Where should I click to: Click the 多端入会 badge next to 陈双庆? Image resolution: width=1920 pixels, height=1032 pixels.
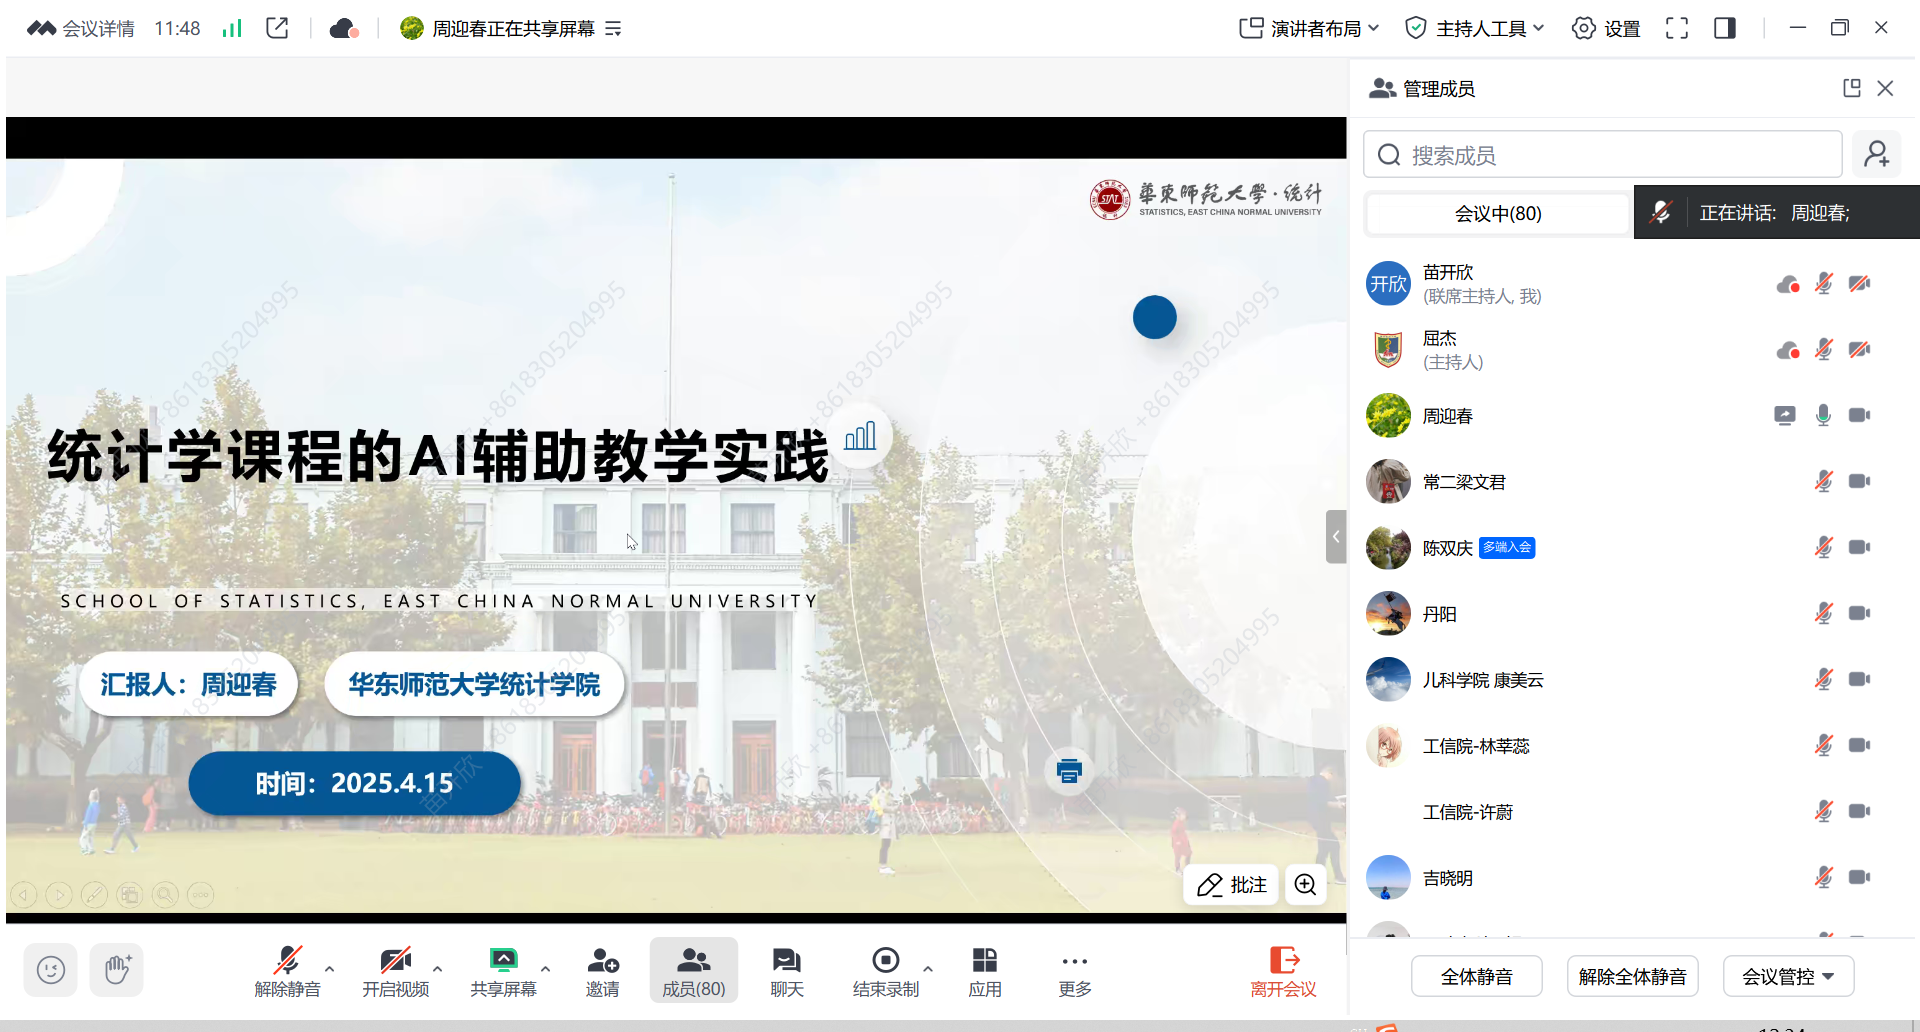pos(1507,548)
